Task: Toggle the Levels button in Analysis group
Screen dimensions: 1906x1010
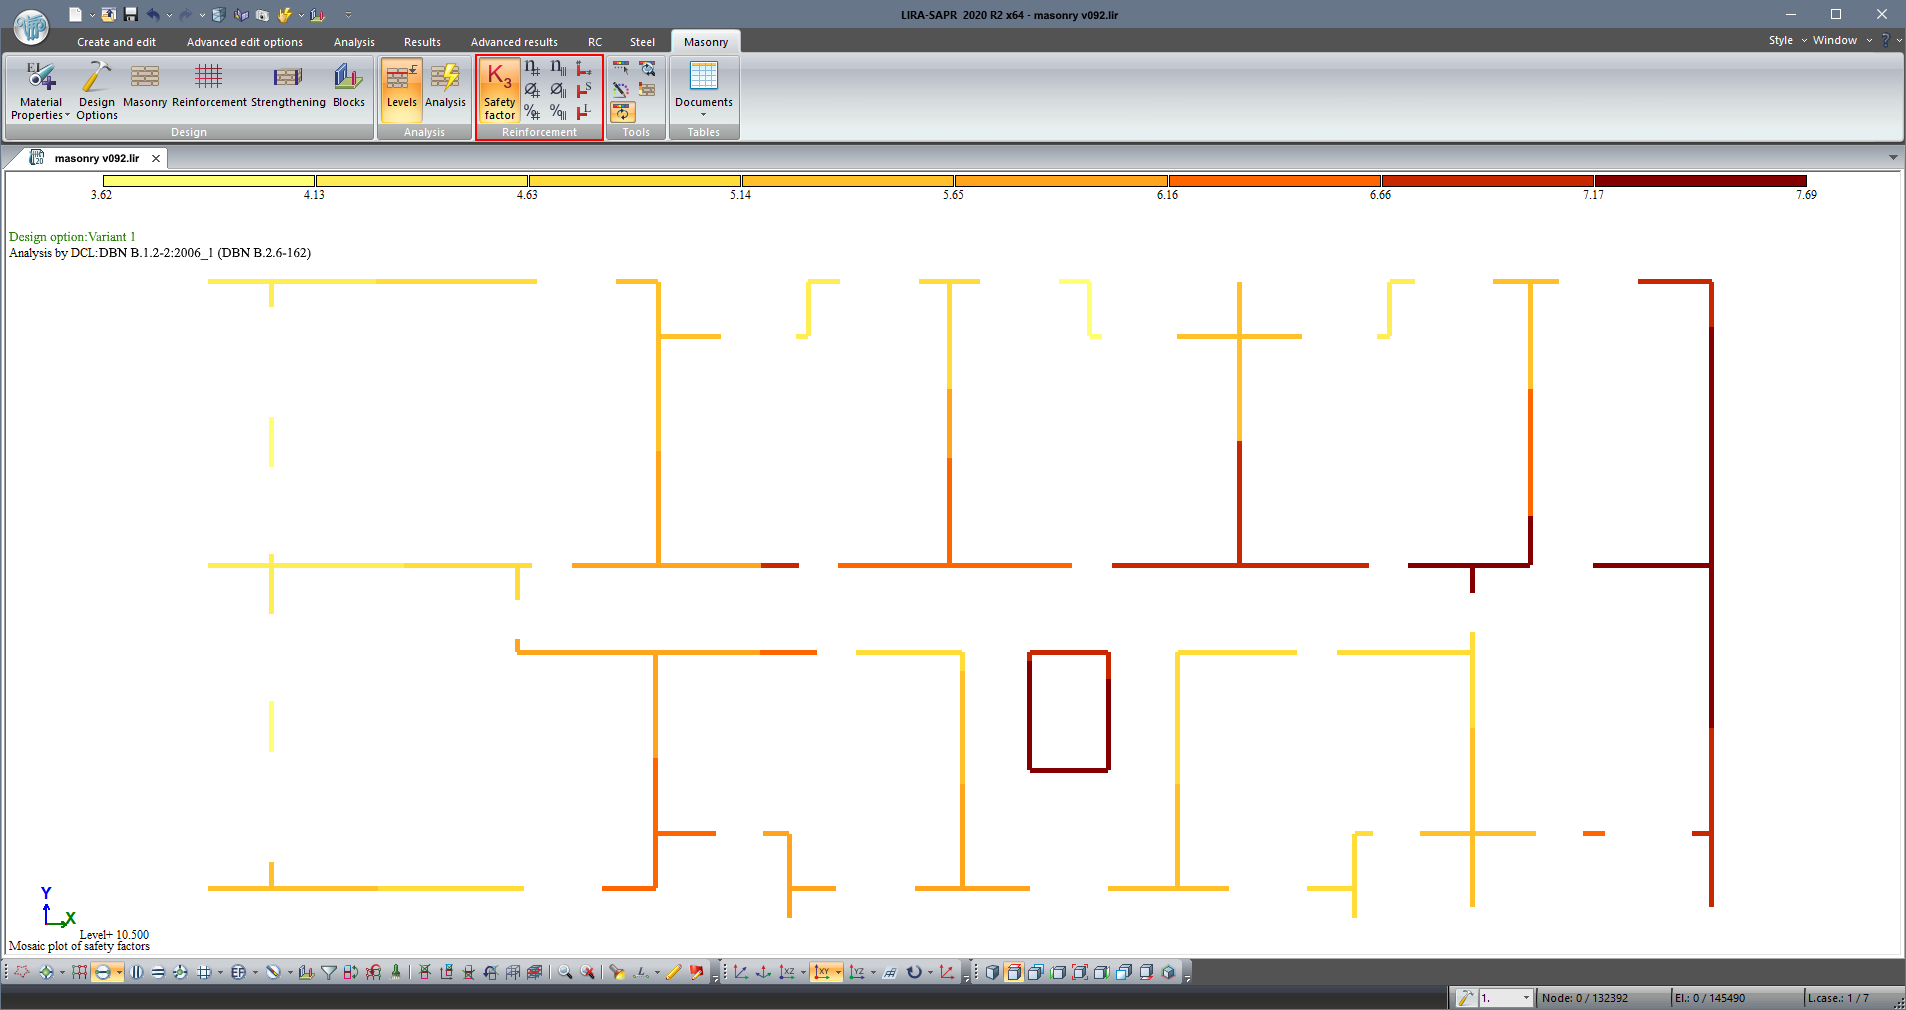Action: (401, 86)
